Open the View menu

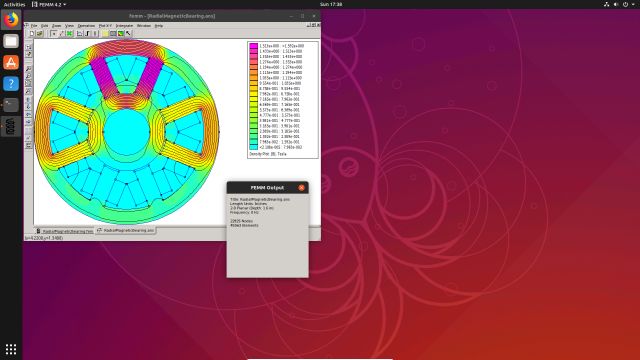(x=69, y=26)
